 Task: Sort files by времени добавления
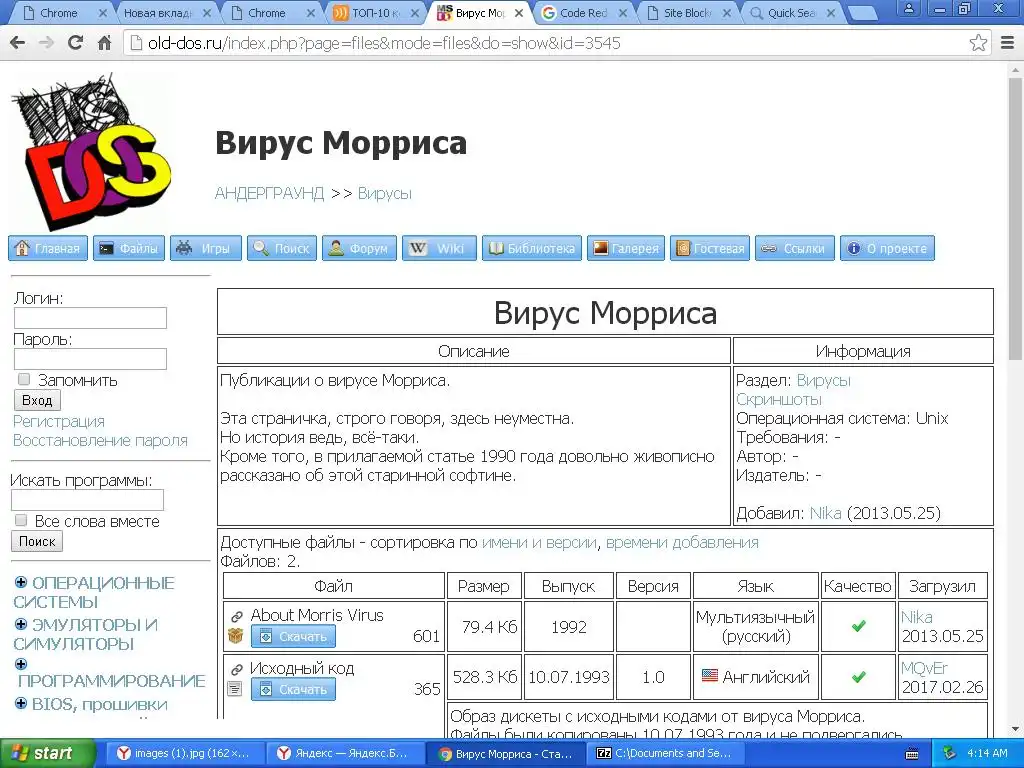pyautogui.click(x=682, y=543)
